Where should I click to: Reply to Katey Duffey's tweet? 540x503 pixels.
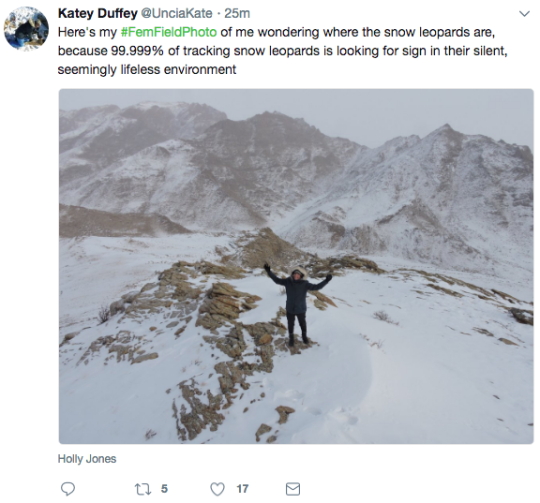pyautogui.click(x=68, y=489)
